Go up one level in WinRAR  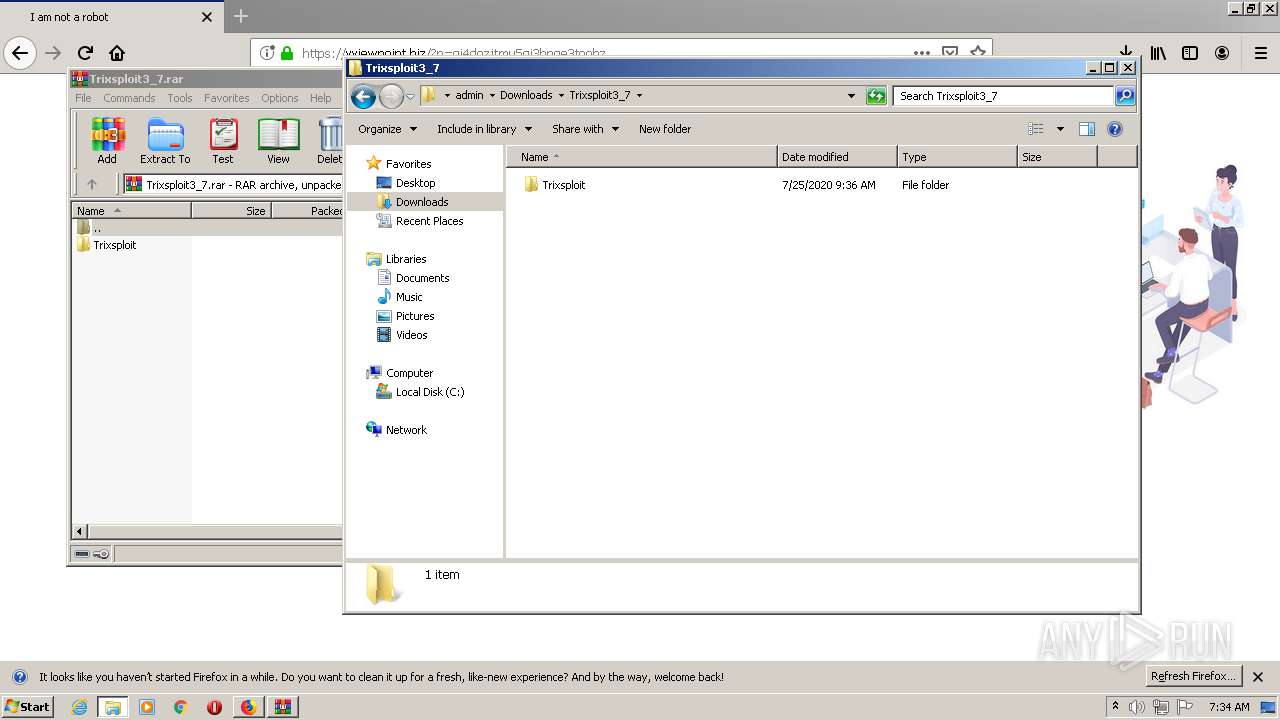92,184
